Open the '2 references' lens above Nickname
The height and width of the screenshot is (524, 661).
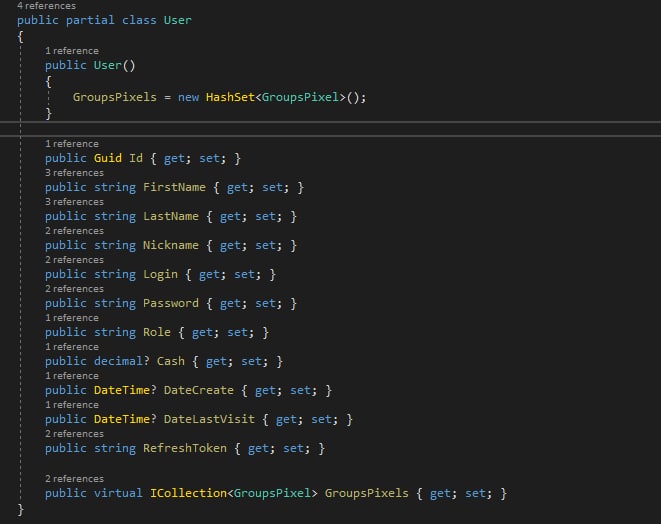coord(74,231)
